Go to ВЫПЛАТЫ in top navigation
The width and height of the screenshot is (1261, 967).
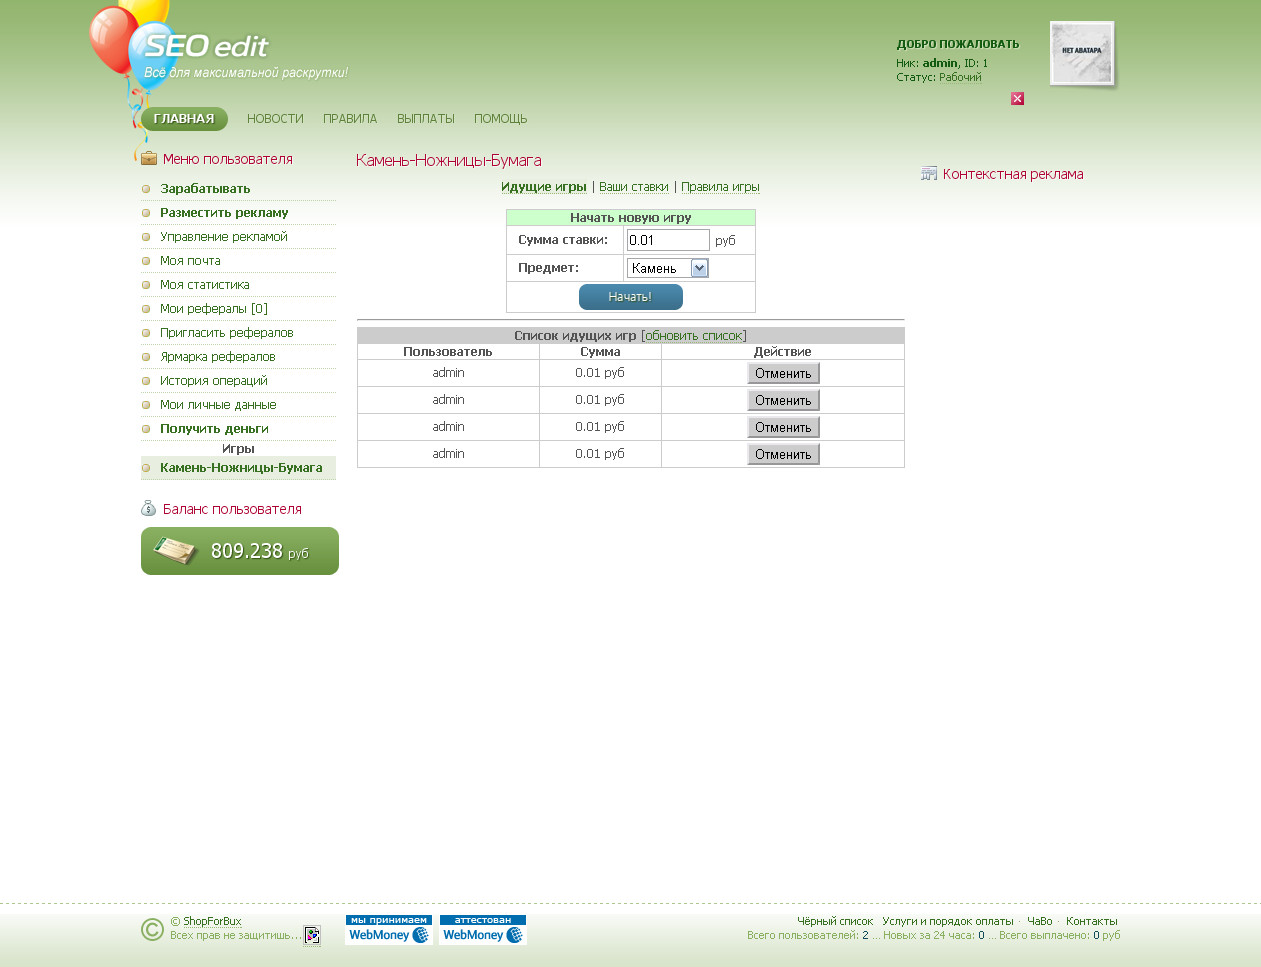(x=425, y=119)
